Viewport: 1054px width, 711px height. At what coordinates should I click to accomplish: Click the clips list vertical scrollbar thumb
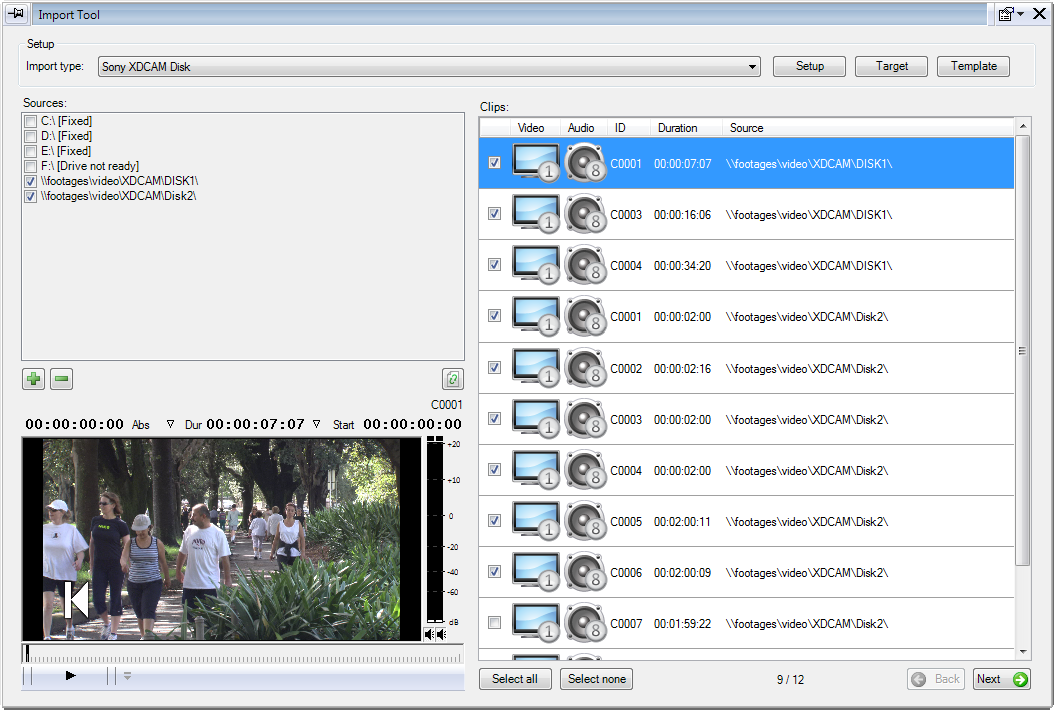[1022, 351]
